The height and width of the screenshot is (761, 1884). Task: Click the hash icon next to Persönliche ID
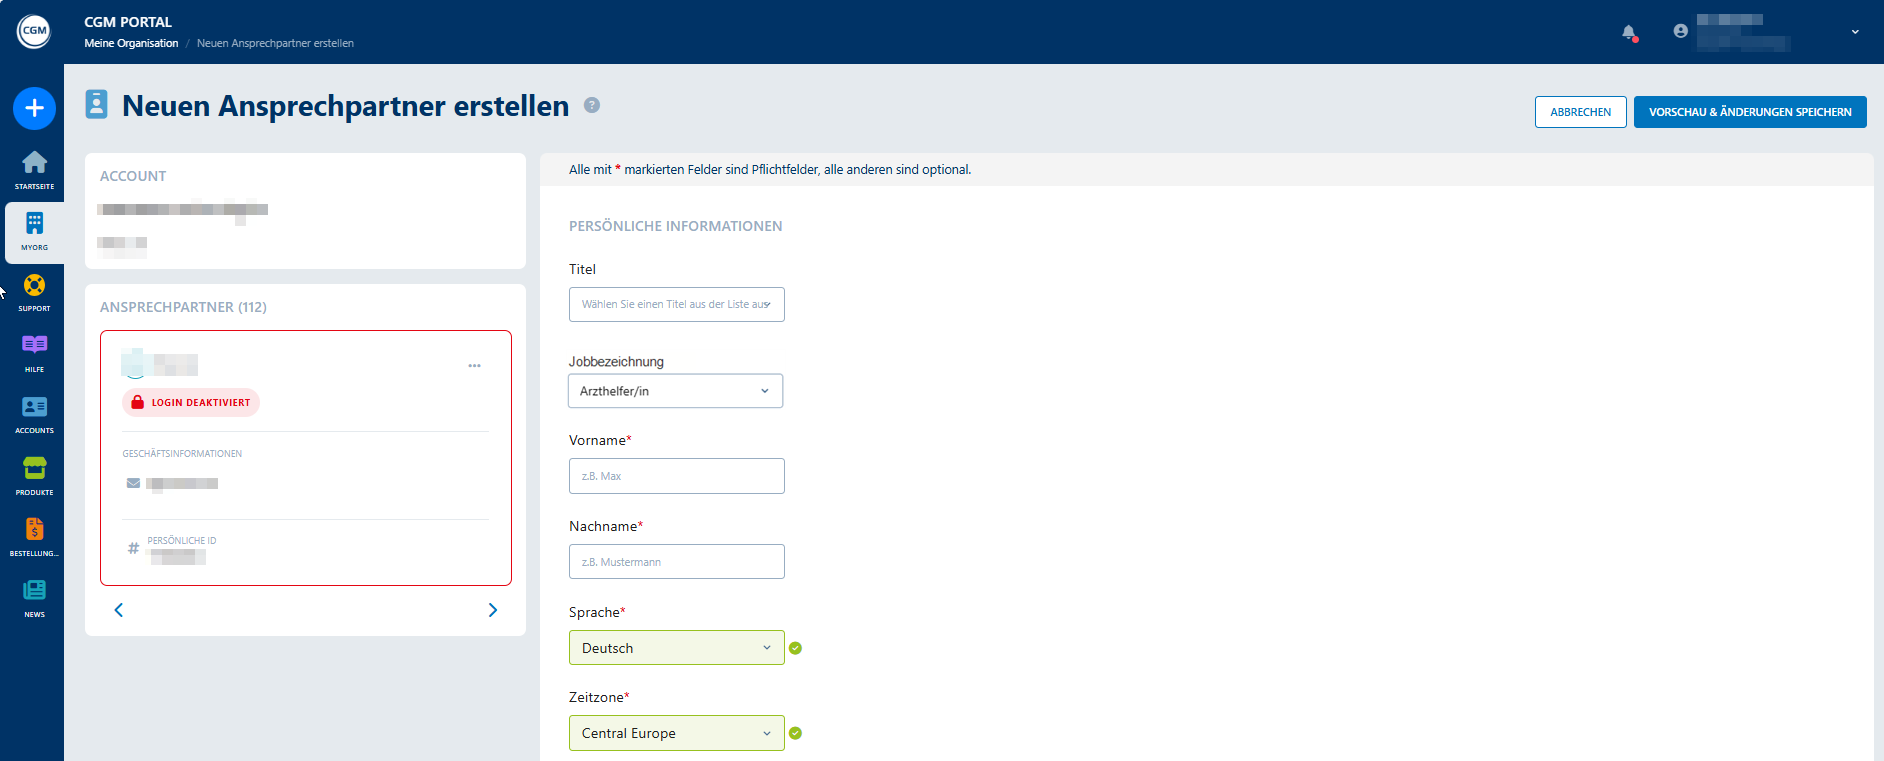(133, 548)
